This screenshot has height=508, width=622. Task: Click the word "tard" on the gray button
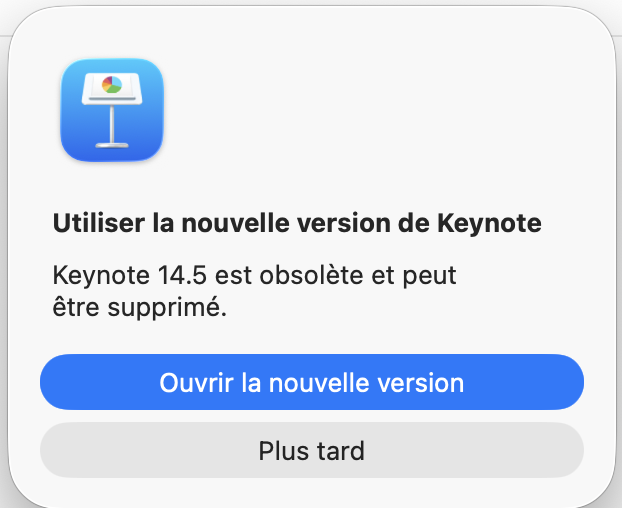click(x=338, y=450)
